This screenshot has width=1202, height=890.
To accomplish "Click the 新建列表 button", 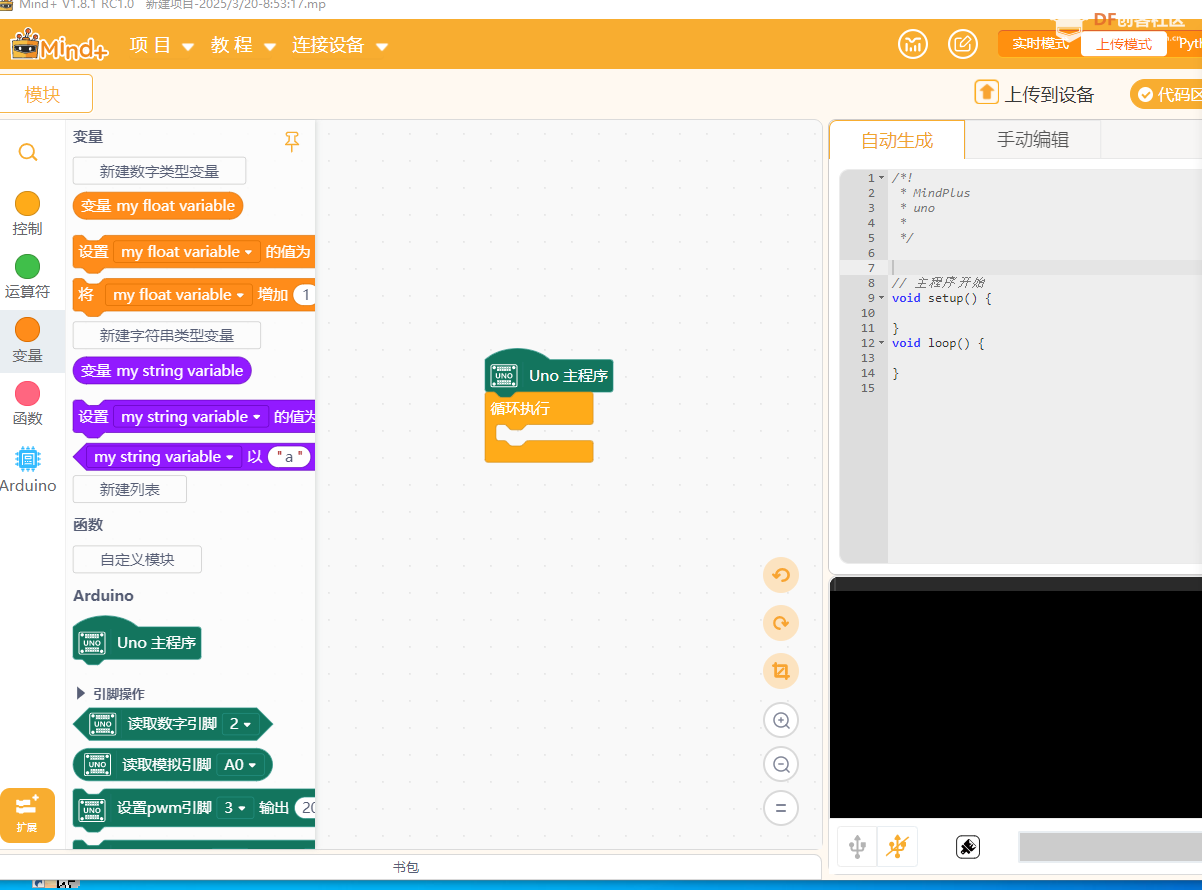I will pos(130,489).
